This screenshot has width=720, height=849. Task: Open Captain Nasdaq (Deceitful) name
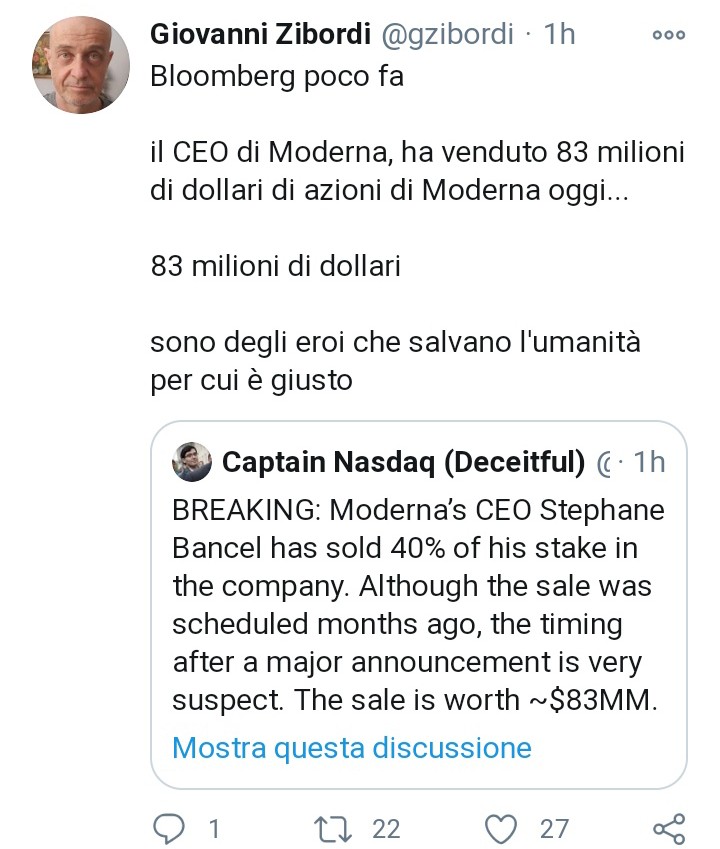(403, 461)
